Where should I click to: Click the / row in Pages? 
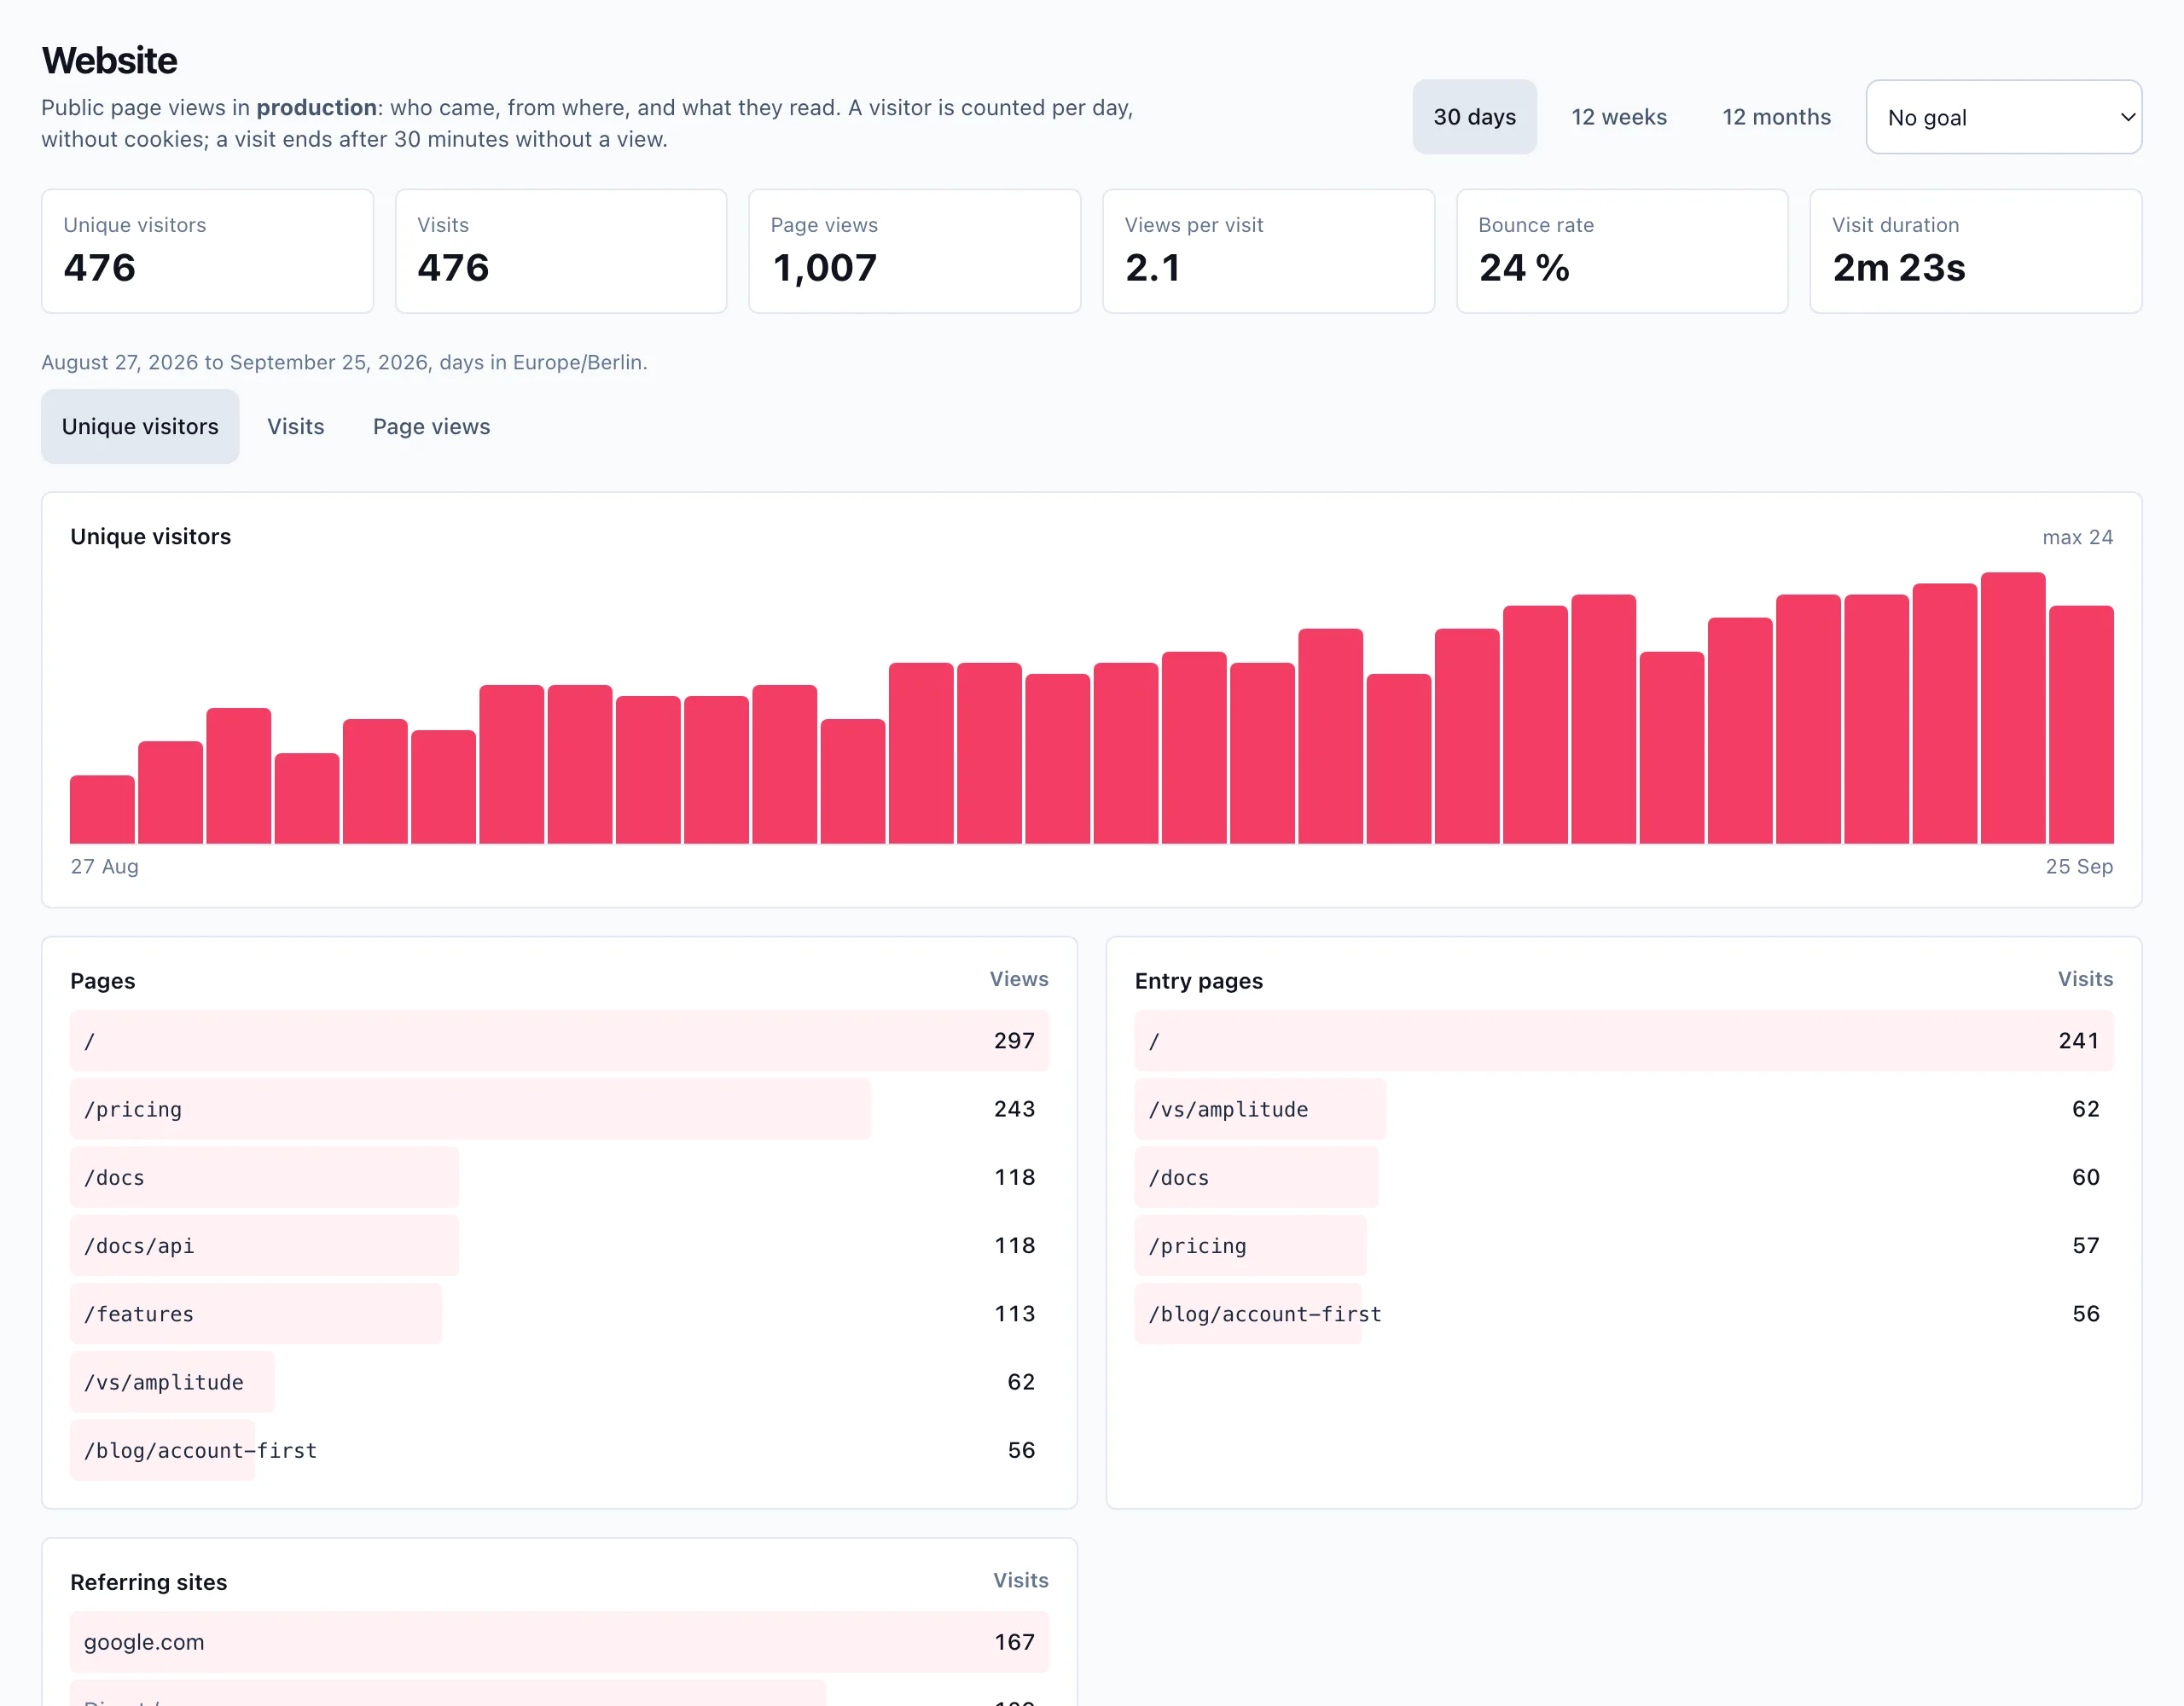(x=559, y=1041)
